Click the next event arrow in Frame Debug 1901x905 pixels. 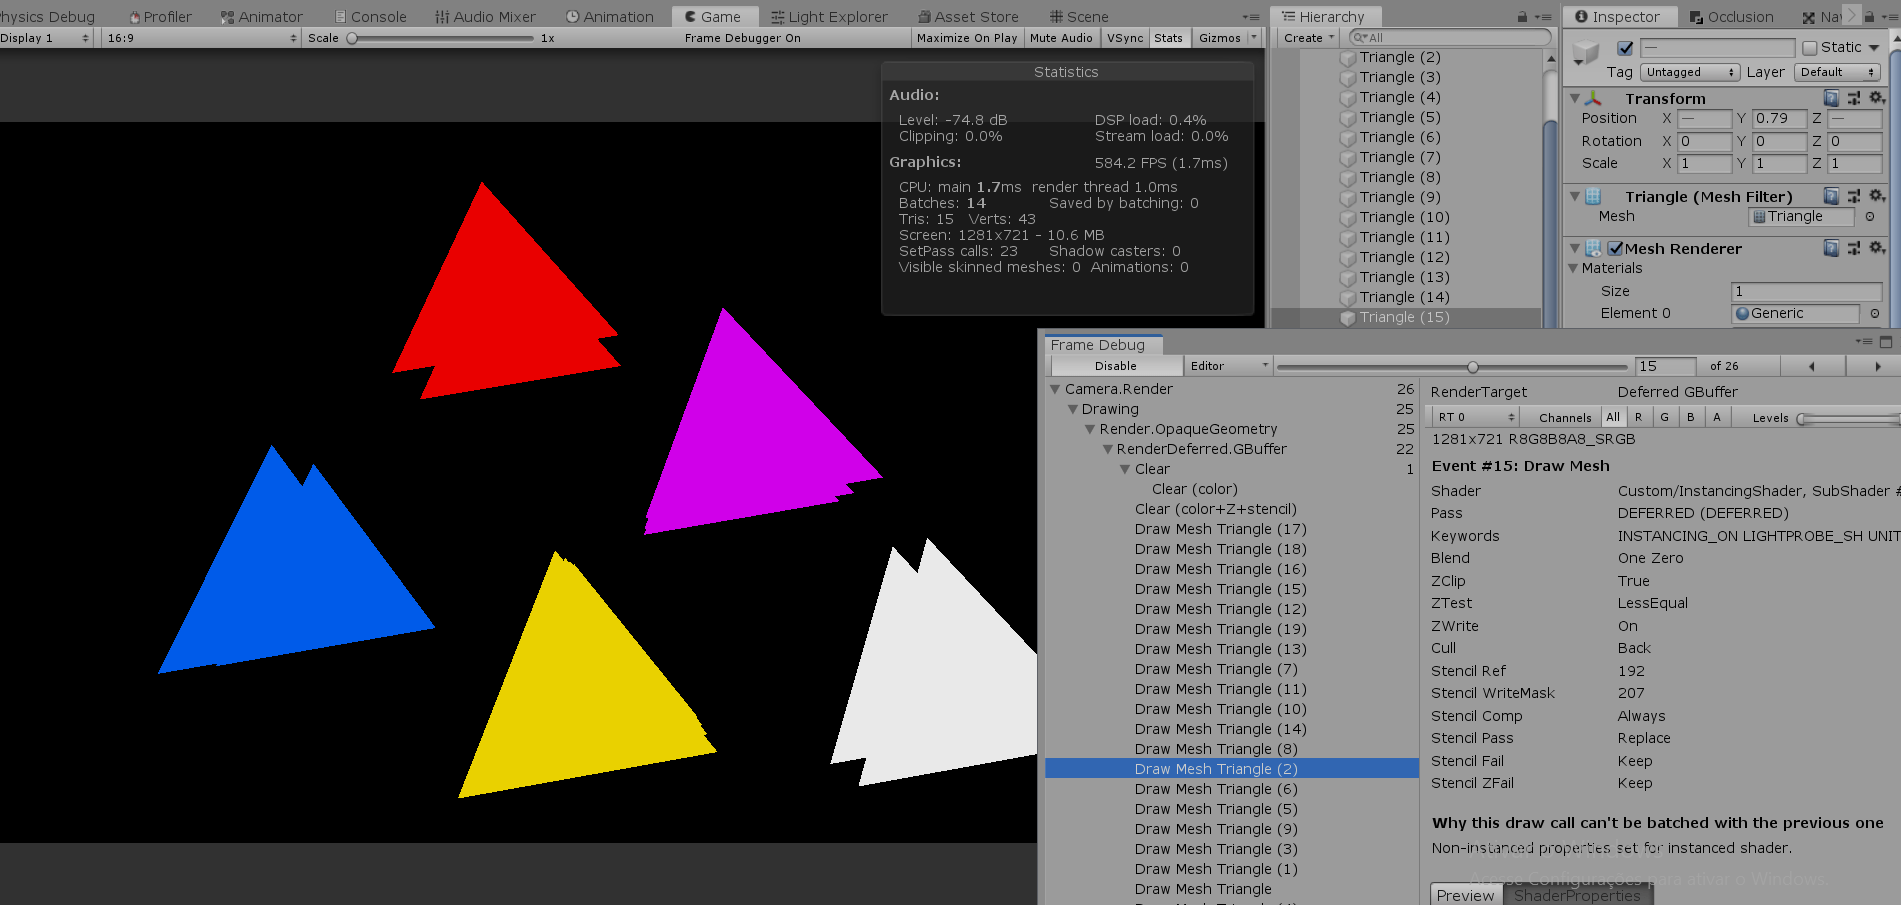point(1877,366)
